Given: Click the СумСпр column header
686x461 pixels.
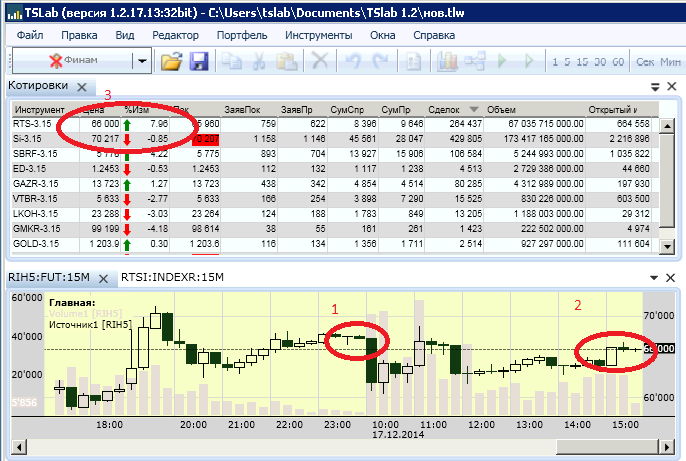Looking at the screenshot, I should [352, 110].
